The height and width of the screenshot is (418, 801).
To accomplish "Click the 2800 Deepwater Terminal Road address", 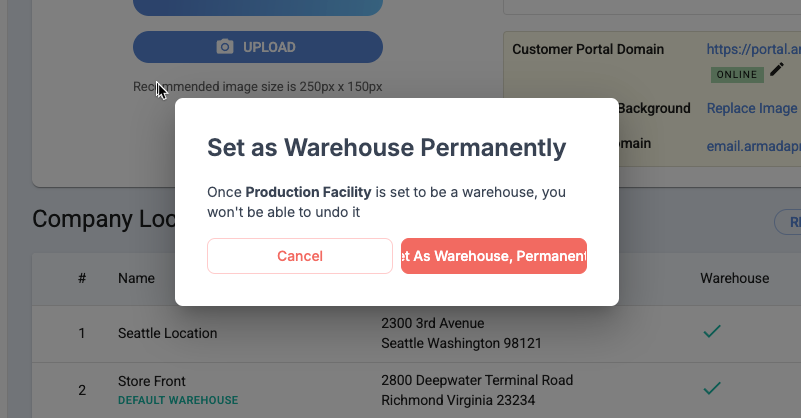I will click(477, 380).
